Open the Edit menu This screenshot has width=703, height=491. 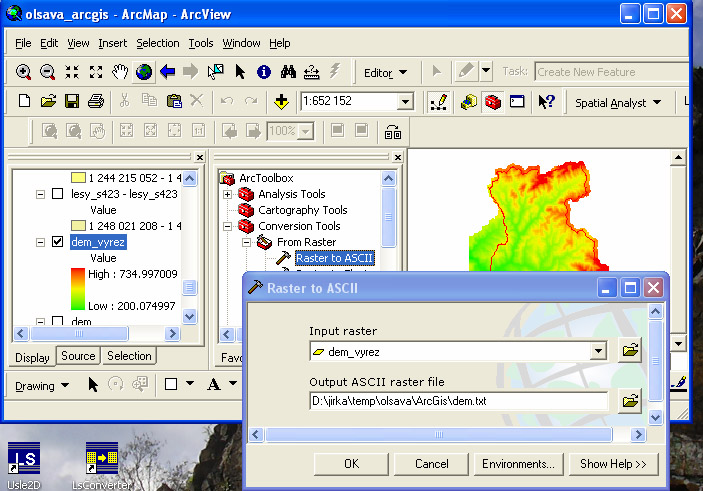(x=49, y=43)
